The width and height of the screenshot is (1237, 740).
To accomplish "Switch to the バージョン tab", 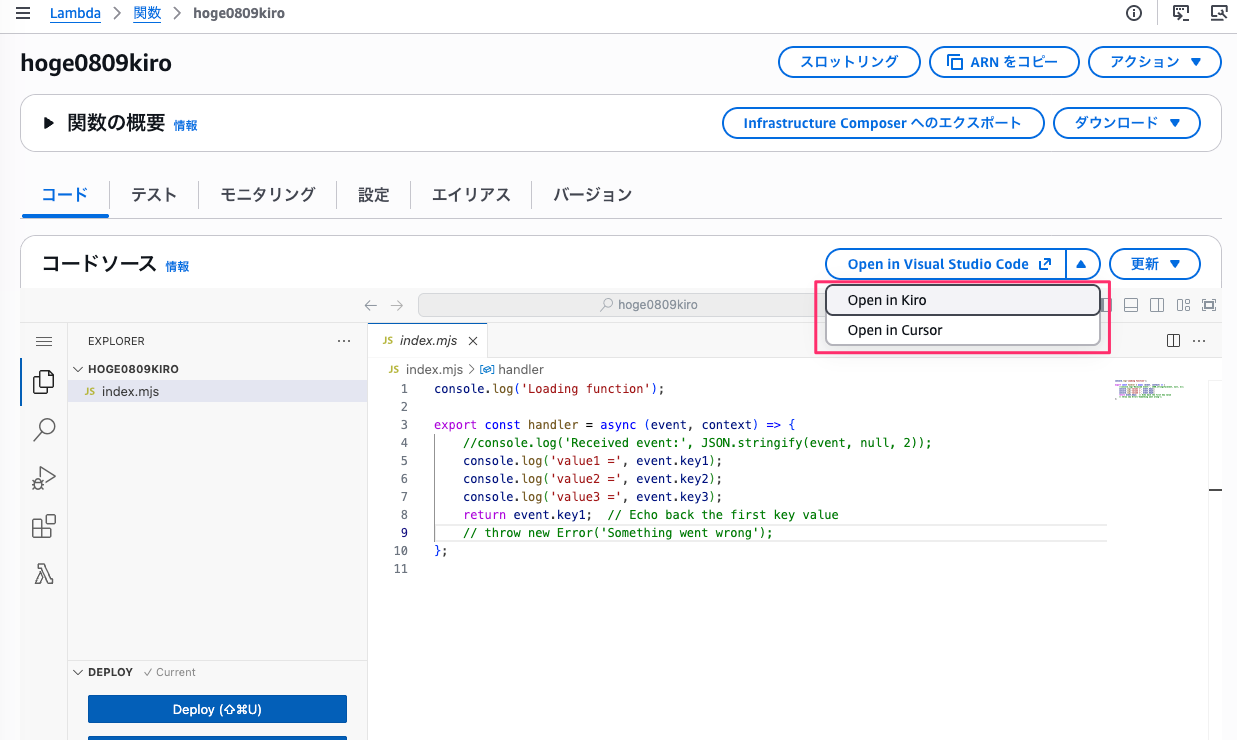I will pos(593,195).
